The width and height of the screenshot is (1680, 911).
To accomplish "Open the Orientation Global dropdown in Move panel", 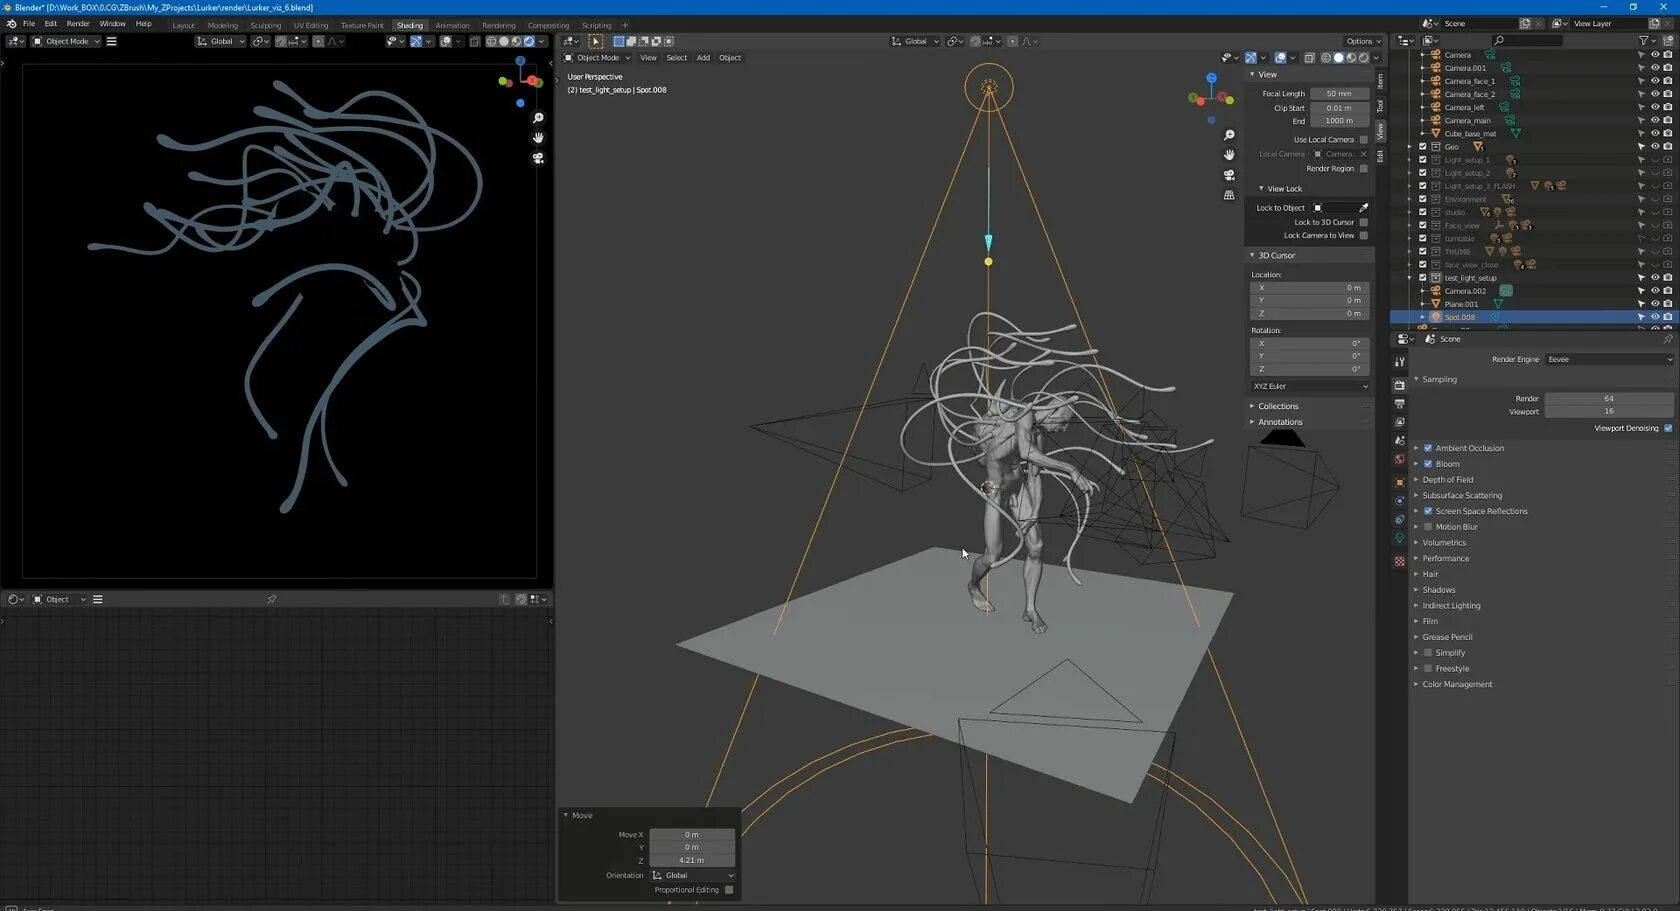I will tap(692, 876).
